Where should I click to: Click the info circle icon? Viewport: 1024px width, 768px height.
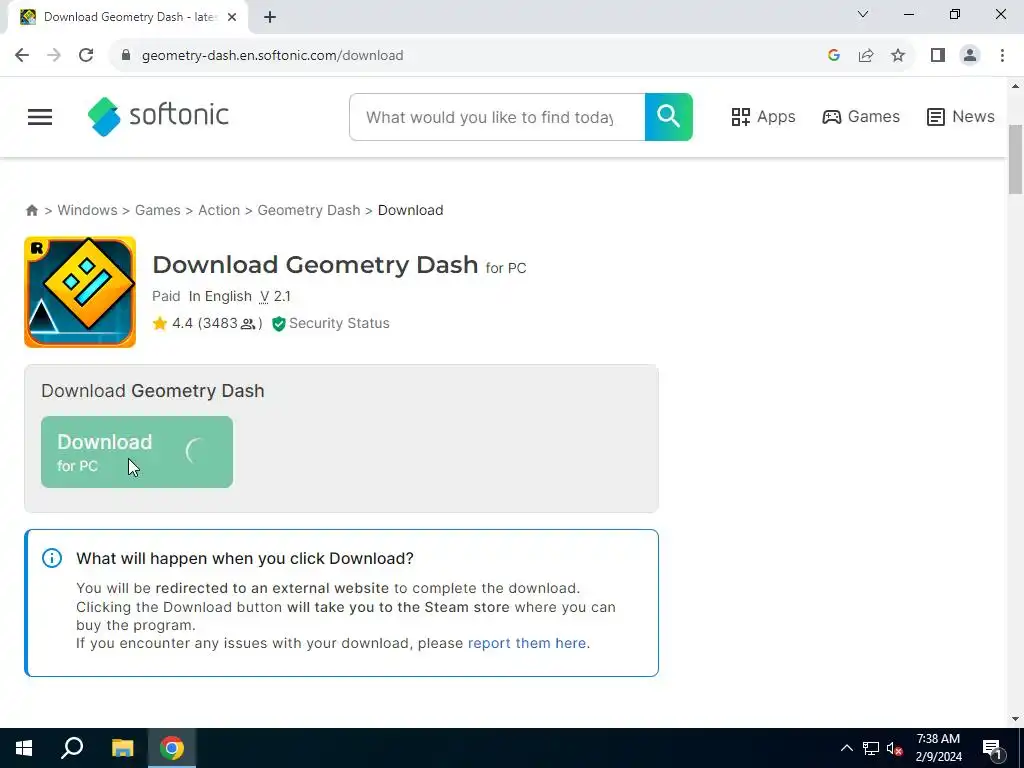pyautogui.click(x=52, y=558)
